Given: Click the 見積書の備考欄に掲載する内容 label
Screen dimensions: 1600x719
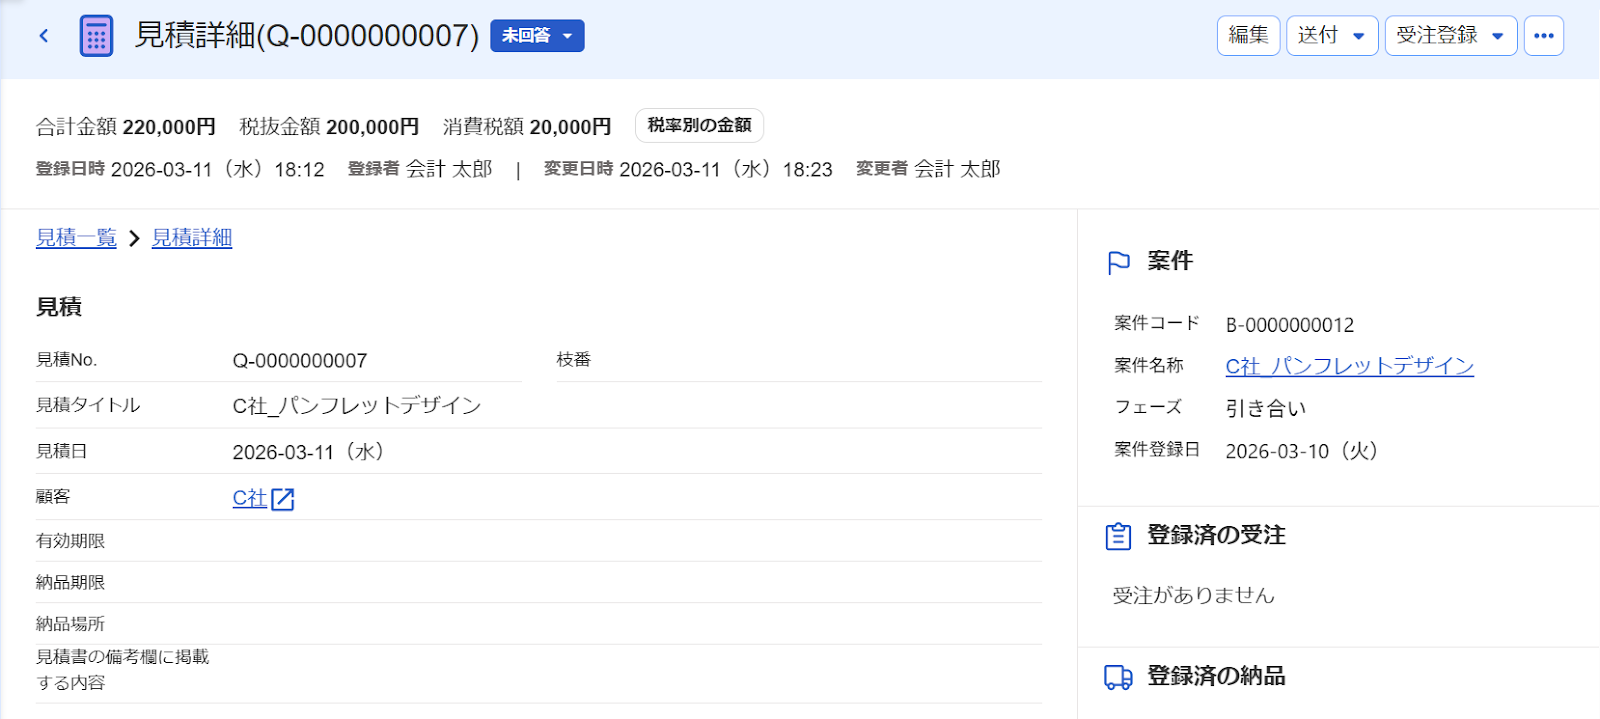Looking at the screenshot, I should pos(123,670).
